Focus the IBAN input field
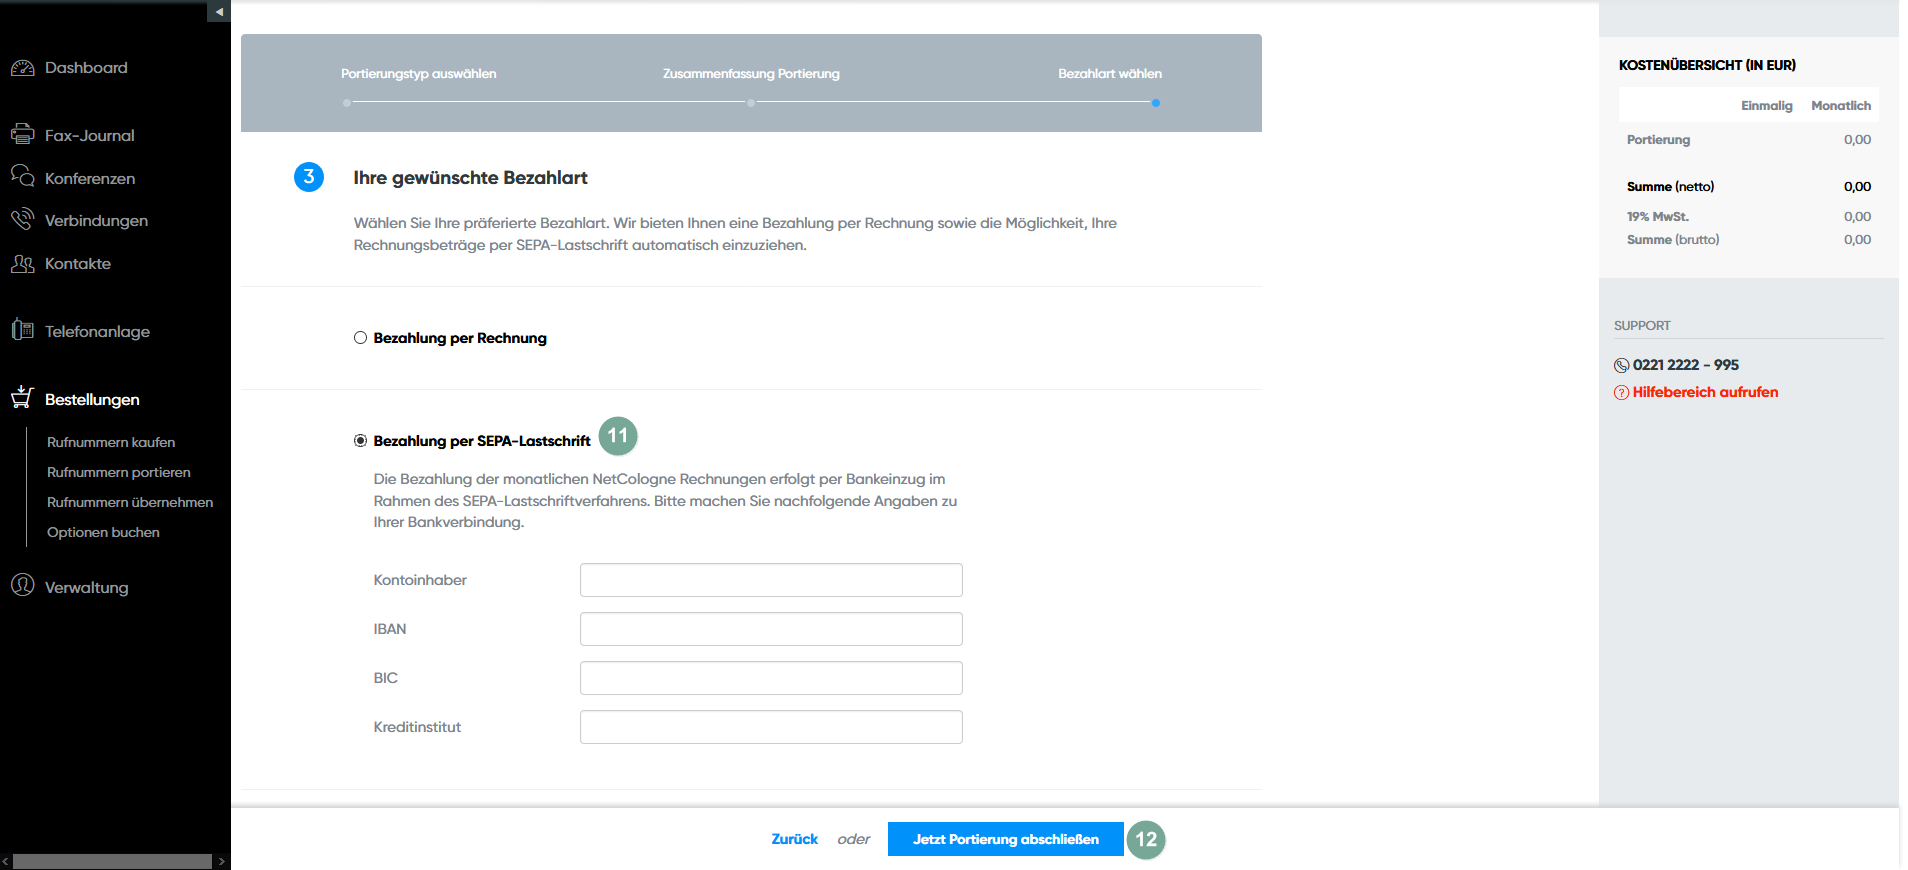Viewport: 1908px width, 870px height. coord(770,629)
